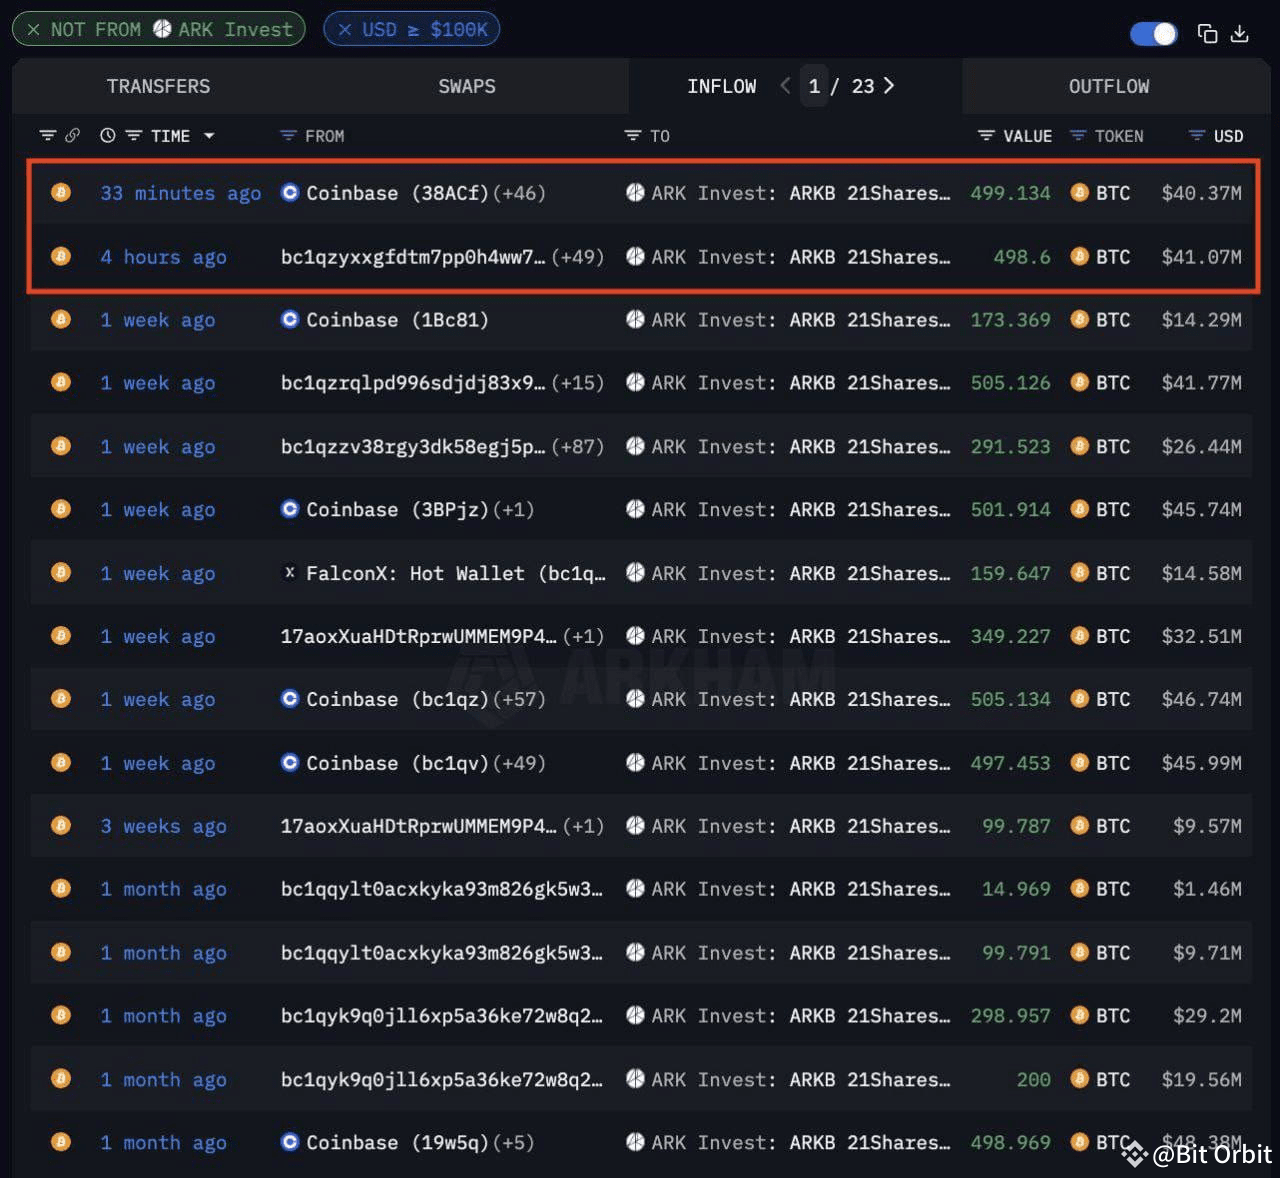Go to previous inflow page

(785, 86)
